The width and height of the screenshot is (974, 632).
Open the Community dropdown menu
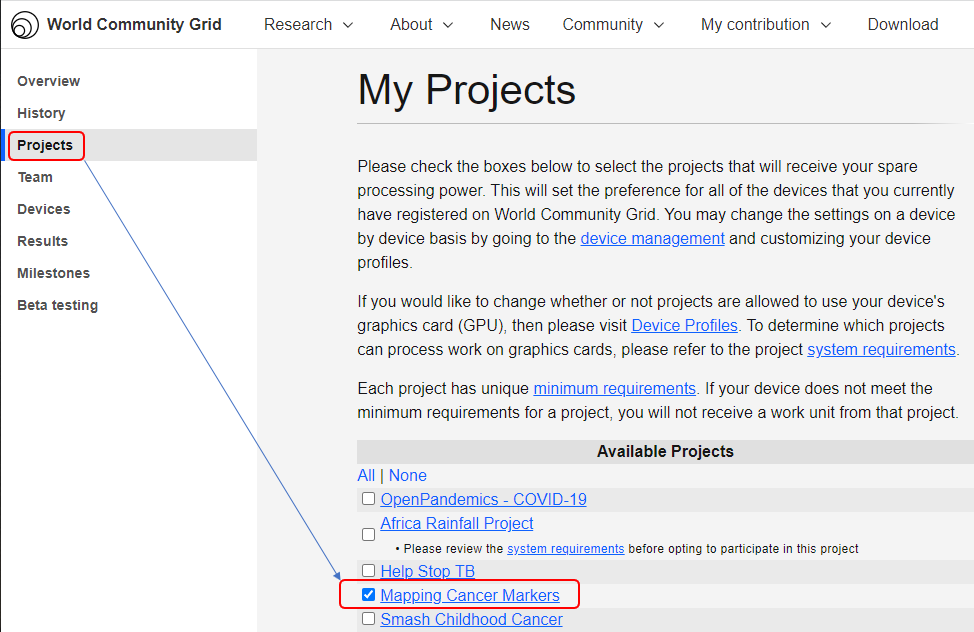coord(613,25)
